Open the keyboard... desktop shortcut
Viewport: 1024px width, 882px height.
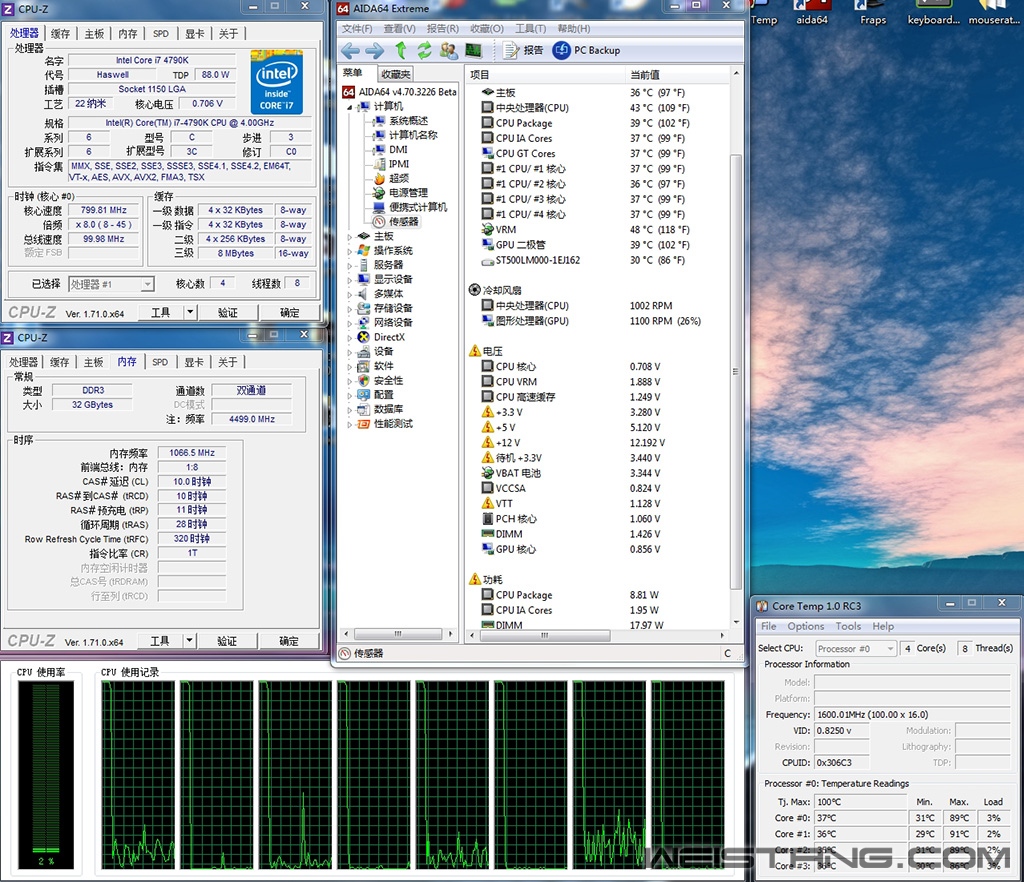pyautogui.click(x=933, y=13)
